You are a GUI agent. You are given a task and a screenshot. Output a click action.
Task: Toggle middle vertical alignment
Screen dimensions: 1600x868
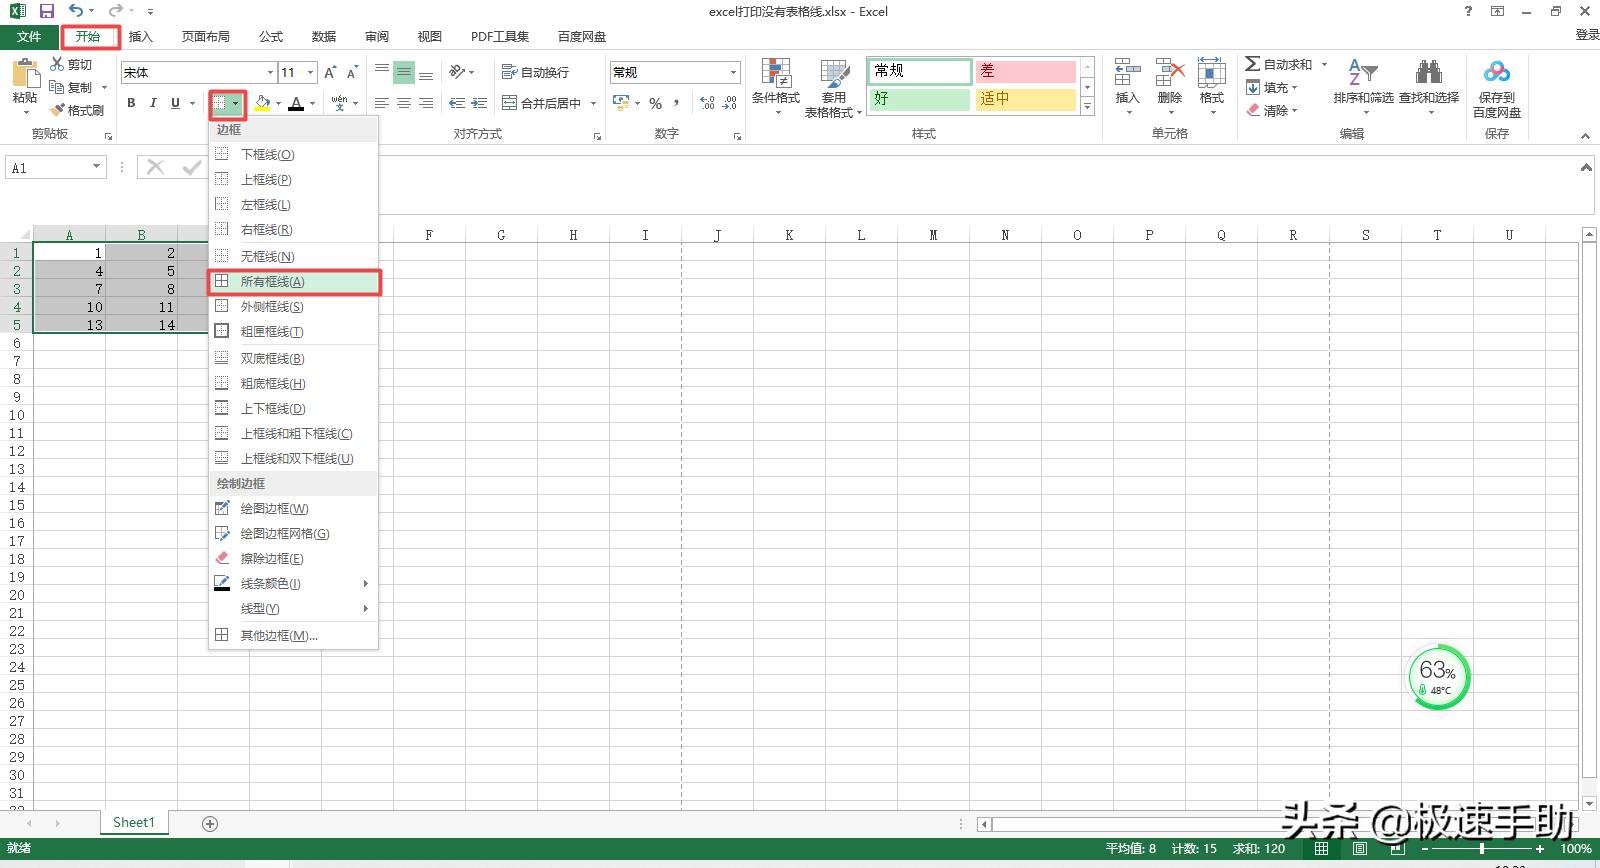point(404,72)
